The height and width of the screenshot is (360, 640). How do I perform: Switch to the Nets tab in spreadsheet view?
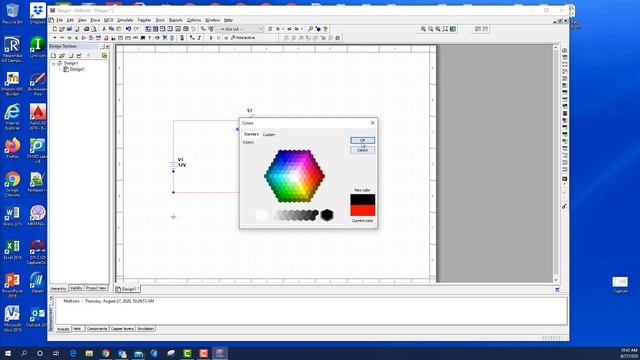coord(78,329)
